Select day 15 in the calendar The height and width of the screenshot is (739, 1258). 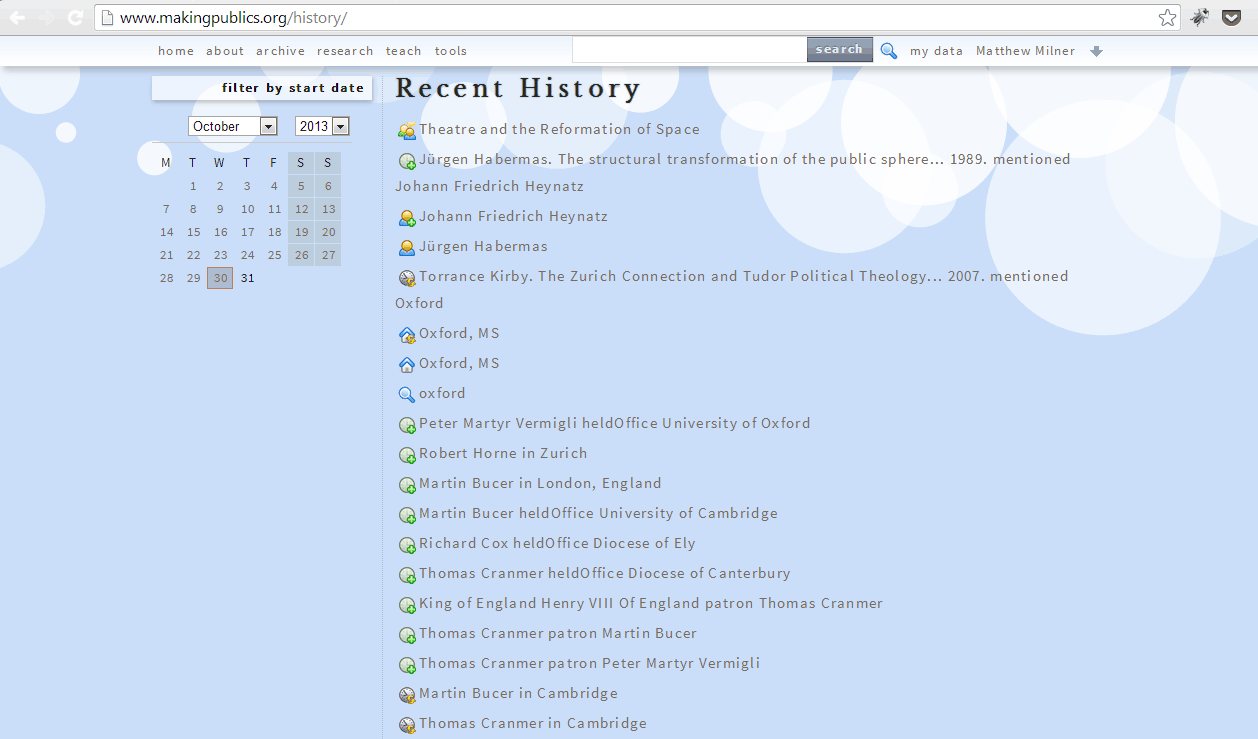[x=193, y=232]
